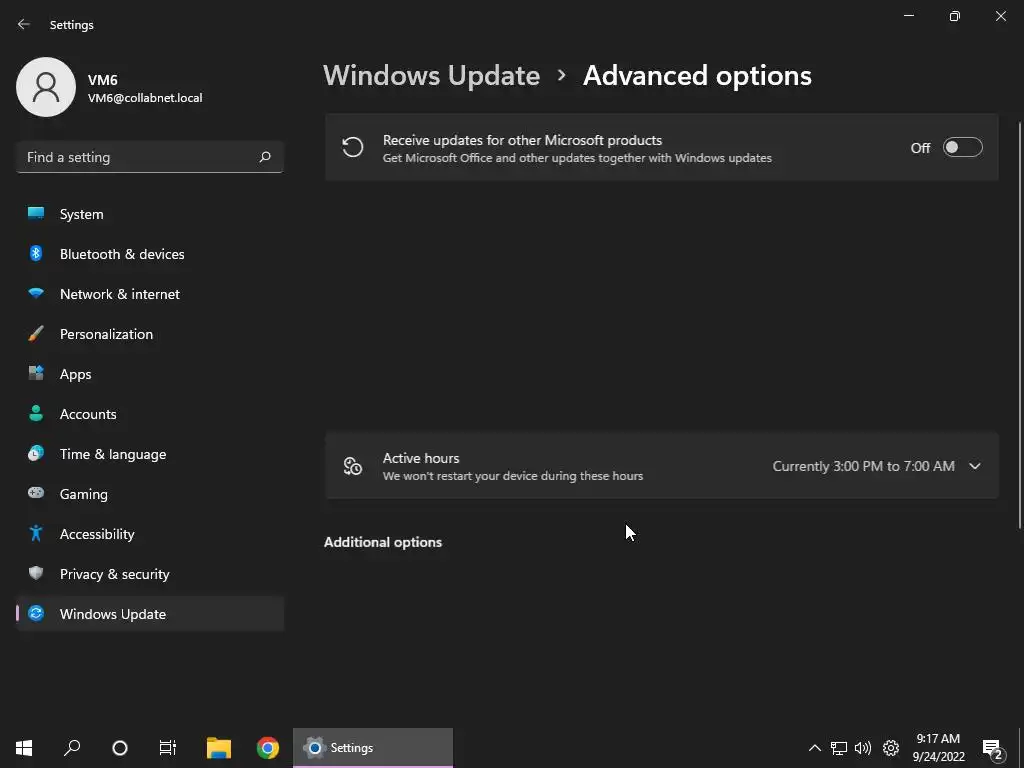1024x768 pixels.
Task: Launch File Explorer from taskbar
Action: coord(219,748)
